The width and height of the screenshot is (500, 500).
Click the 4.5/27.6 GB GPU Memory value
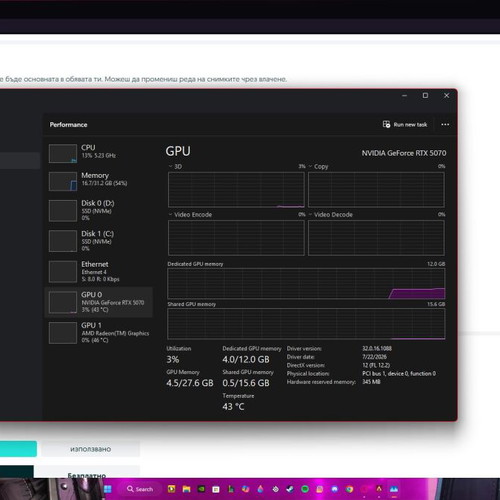(190, 383)
